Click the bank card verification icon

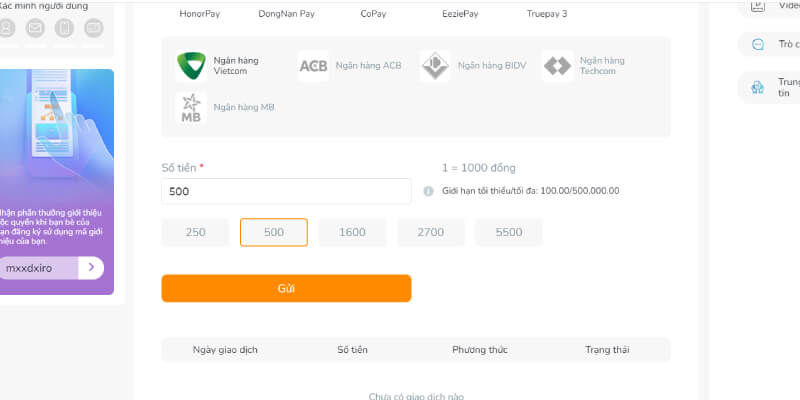pyautogui.click(x=94, y=28)
